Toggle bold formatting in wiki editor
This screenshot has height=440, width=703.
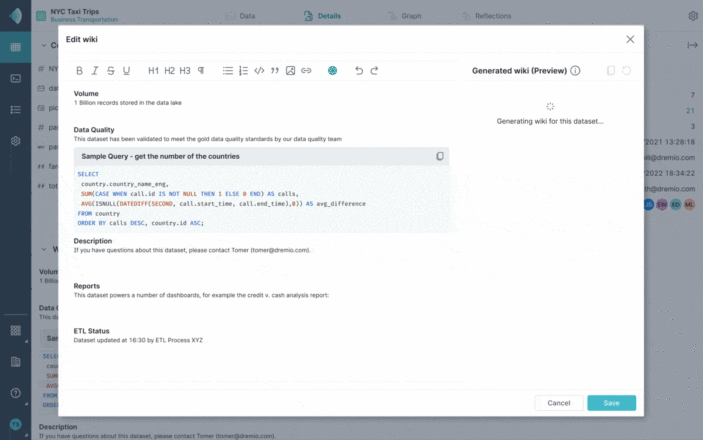[x=80, y=71]
